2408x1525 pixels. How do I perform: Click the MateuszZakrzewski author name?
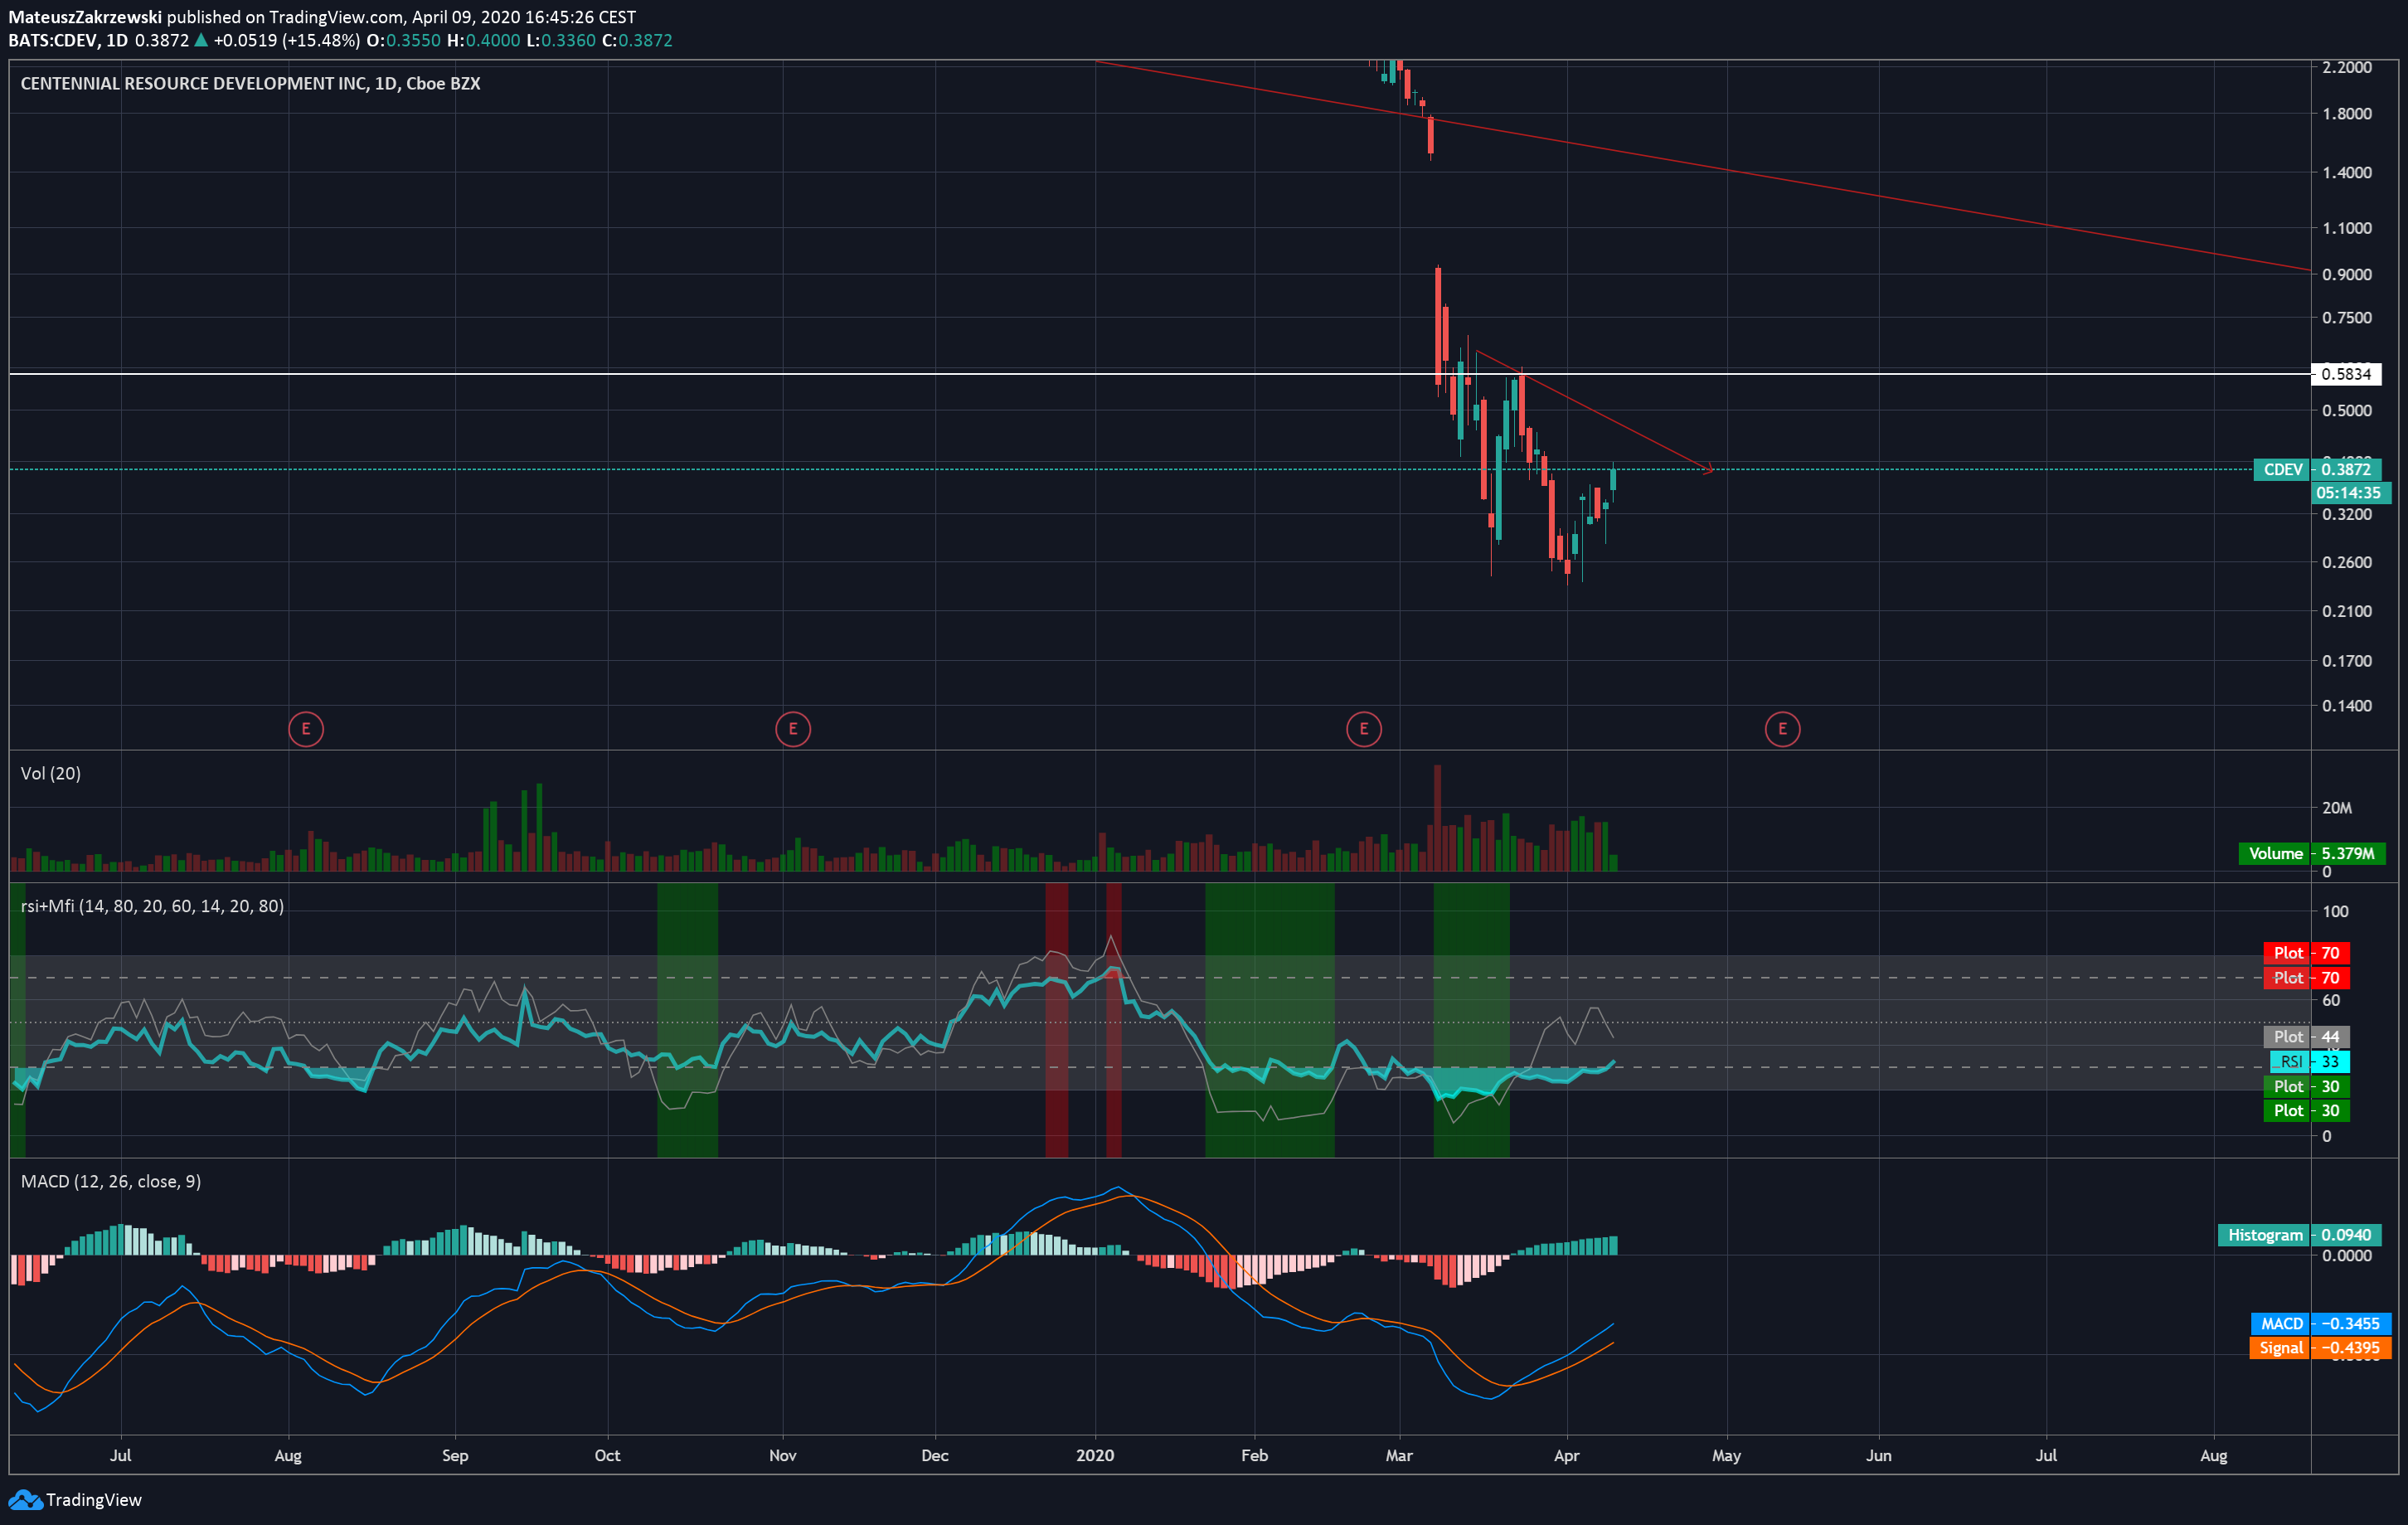[x=85, y=17]
